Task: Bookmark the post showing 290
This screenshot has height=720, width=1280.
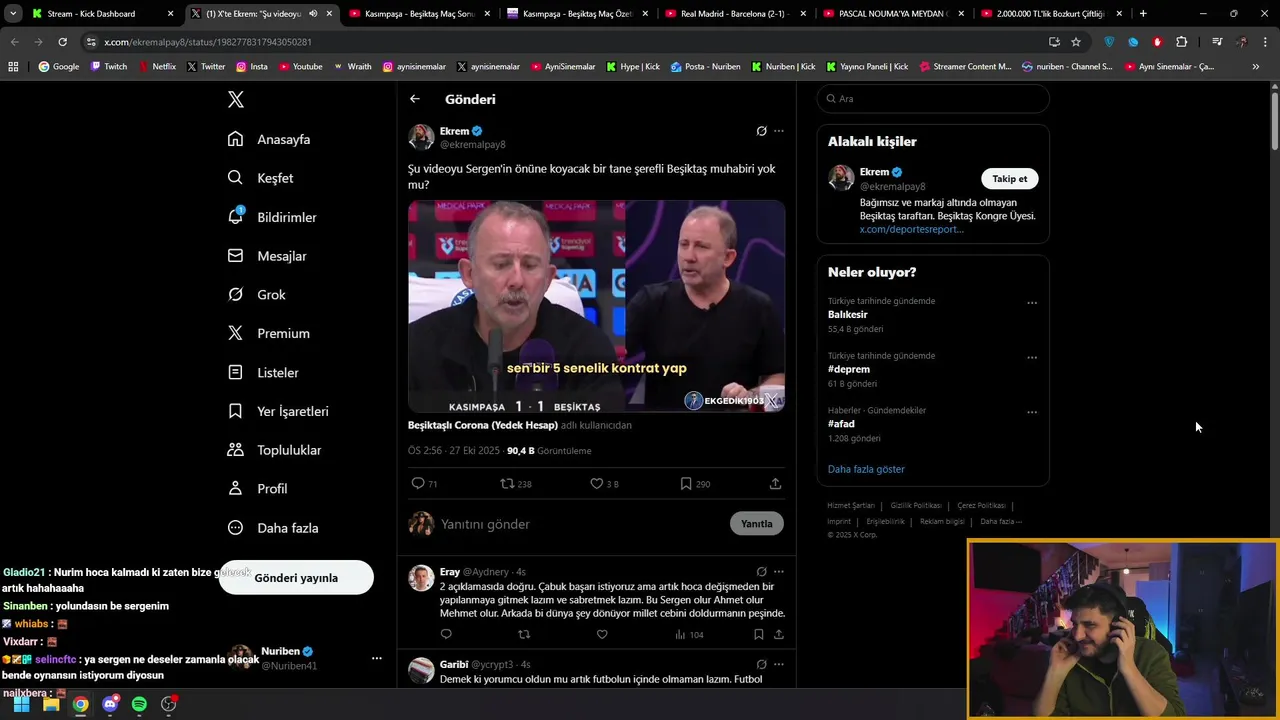Action: click(695, 483)
